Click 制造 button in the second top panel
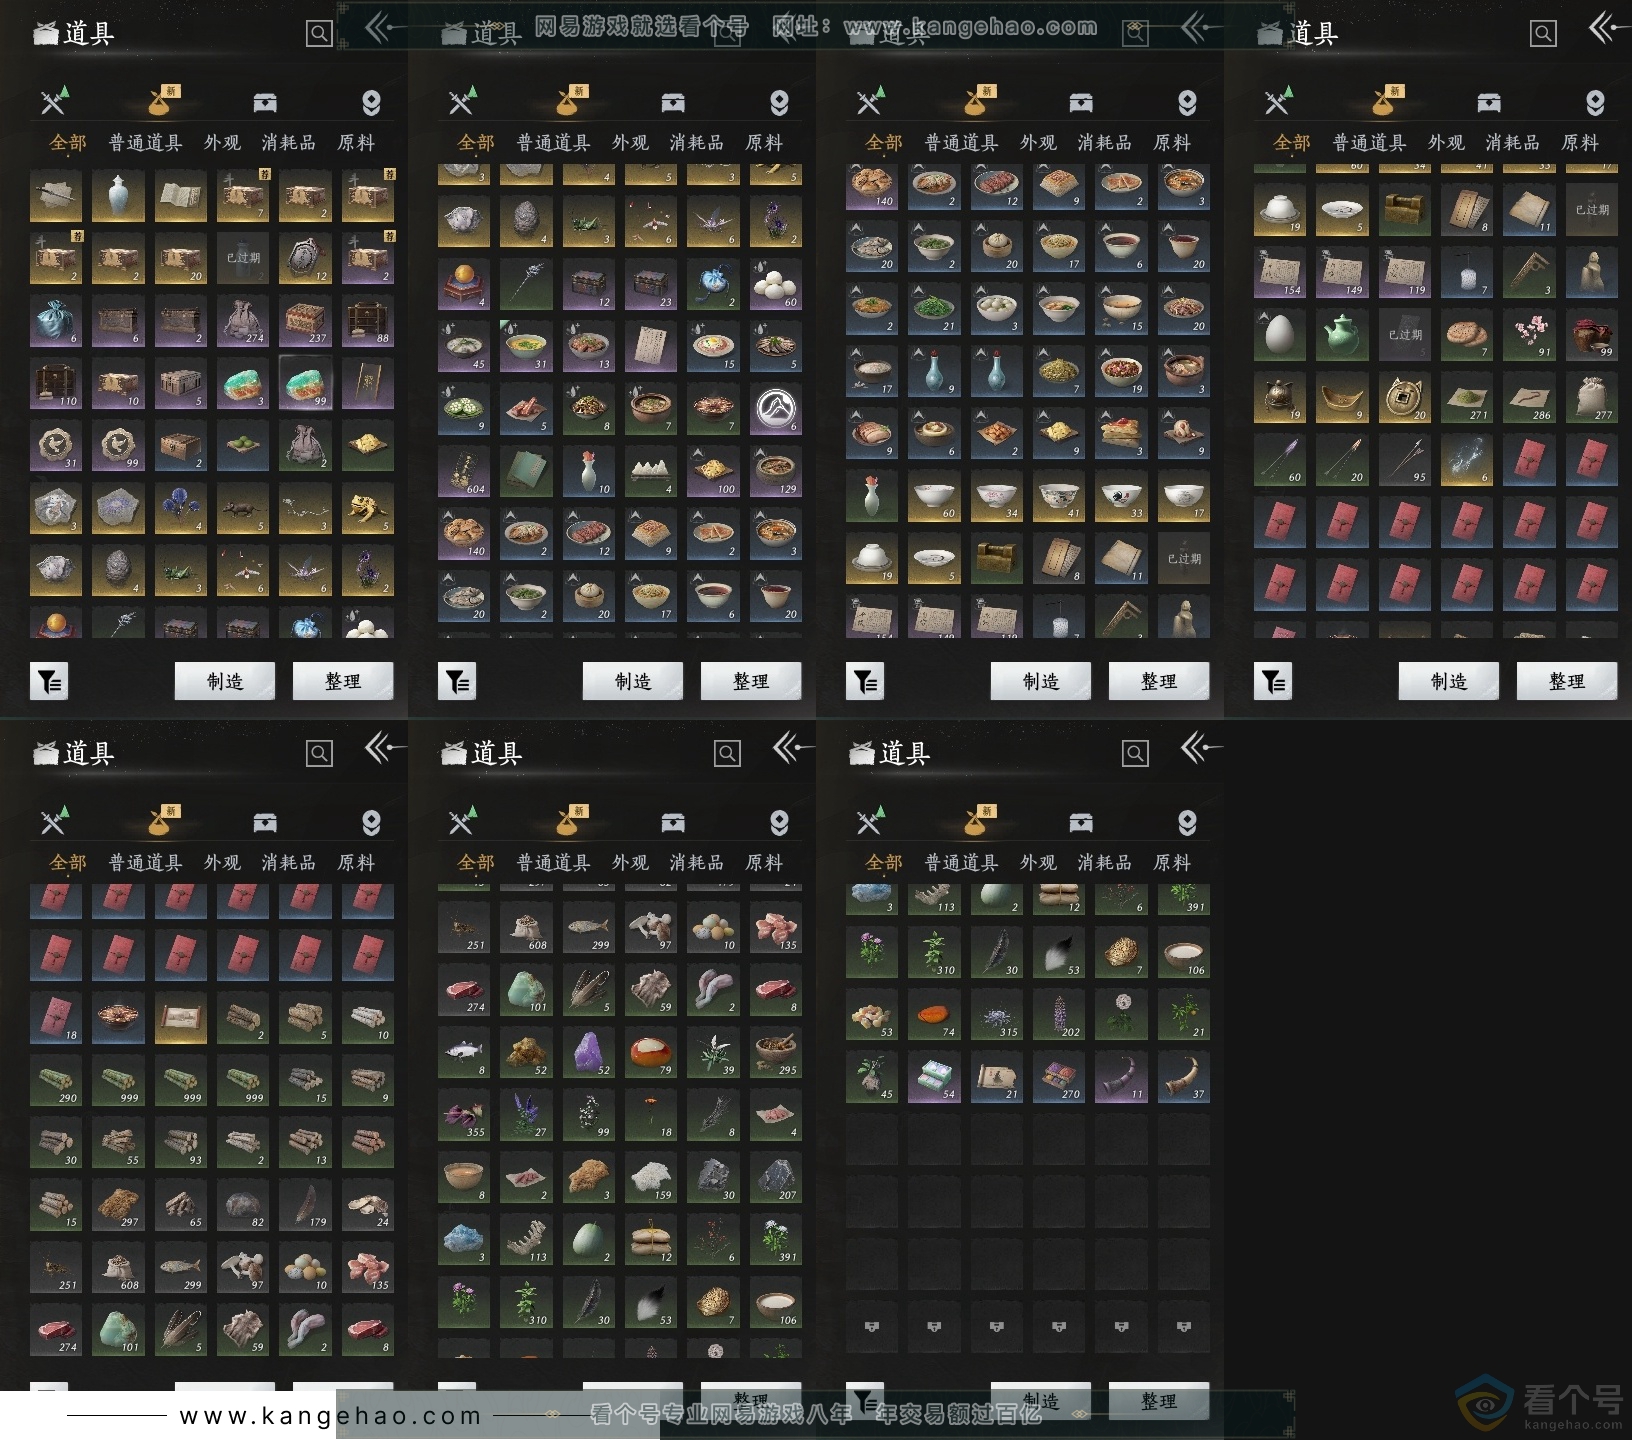The width and height of the screenshot is (1632, 1440). (633, 681)
